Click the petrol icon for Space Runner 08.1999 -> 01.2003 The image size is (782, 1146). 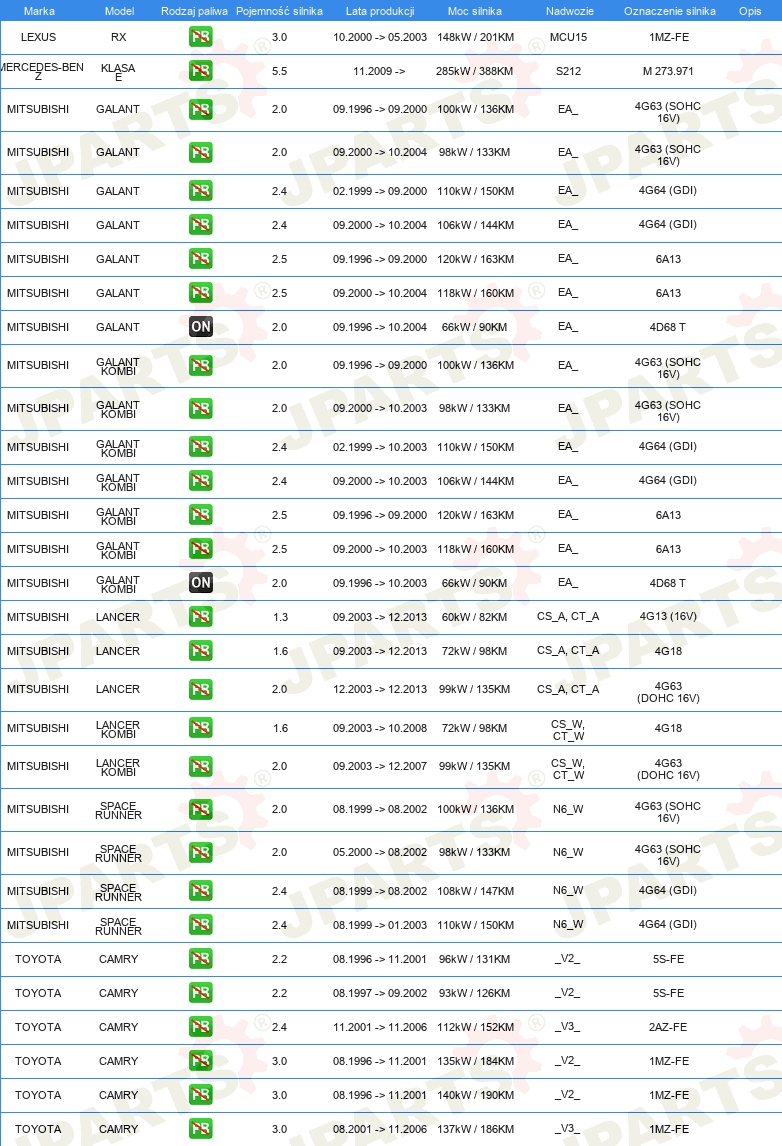coord(200,925)
